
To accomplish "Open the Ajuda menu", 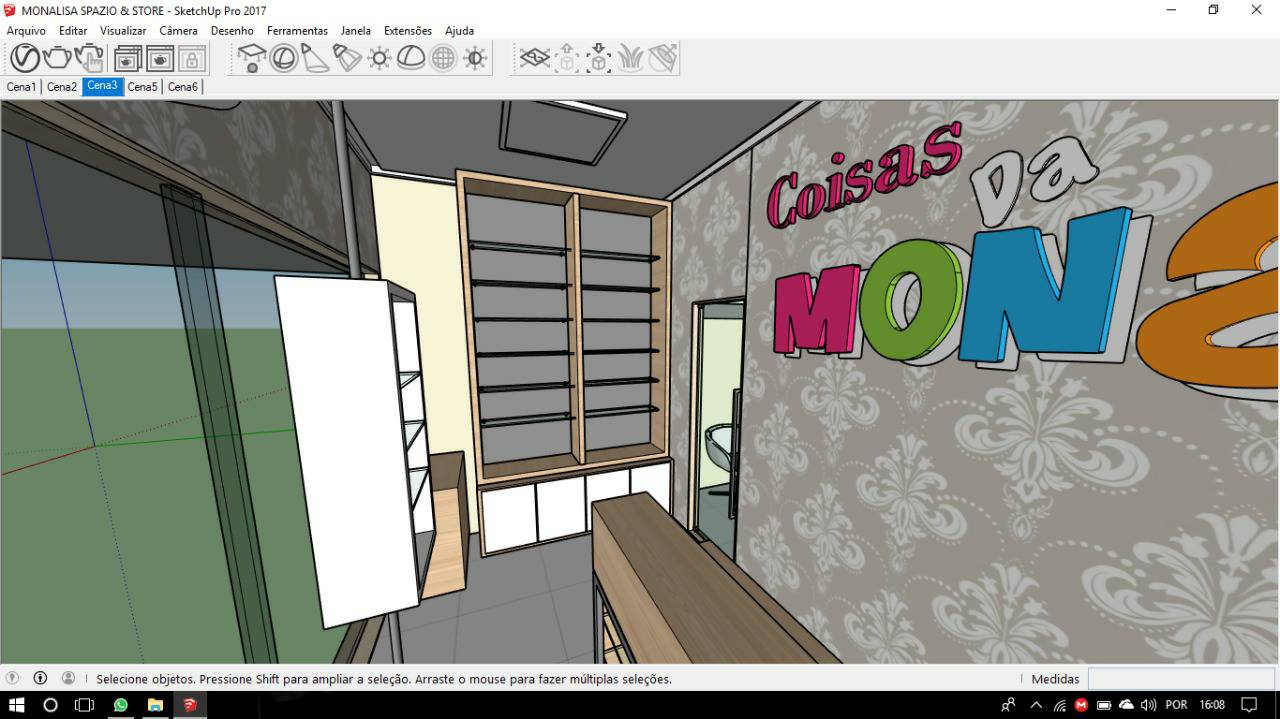I will (459, 31).
